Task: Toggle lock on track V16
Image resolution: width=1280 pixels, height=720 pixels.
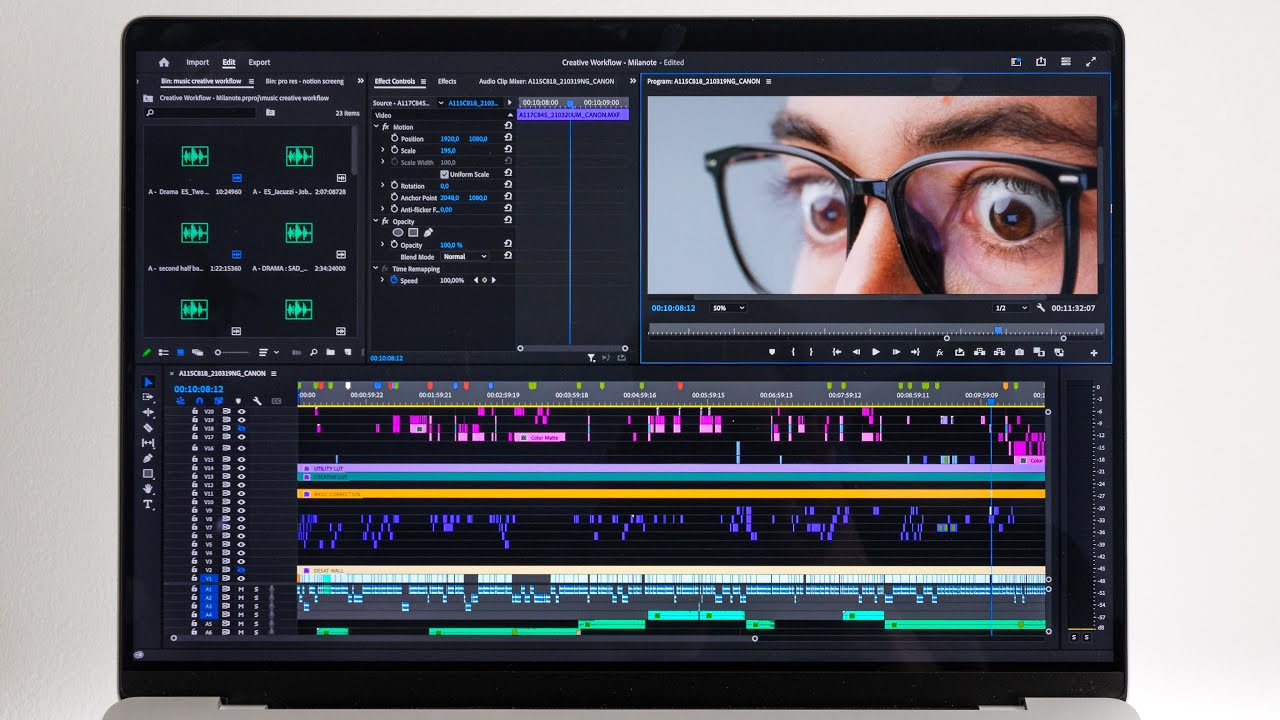Action: [x=194, y=448]
